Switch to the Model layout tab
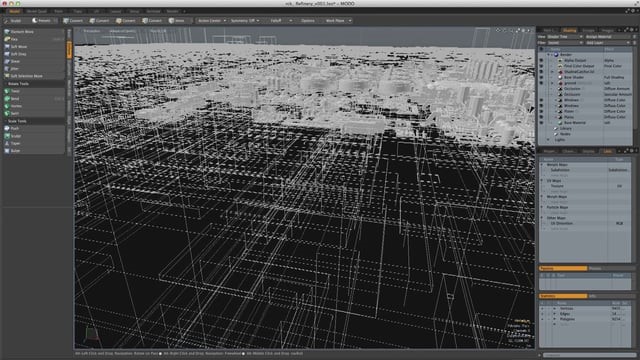Screen dimensions: 640x360 14,11
